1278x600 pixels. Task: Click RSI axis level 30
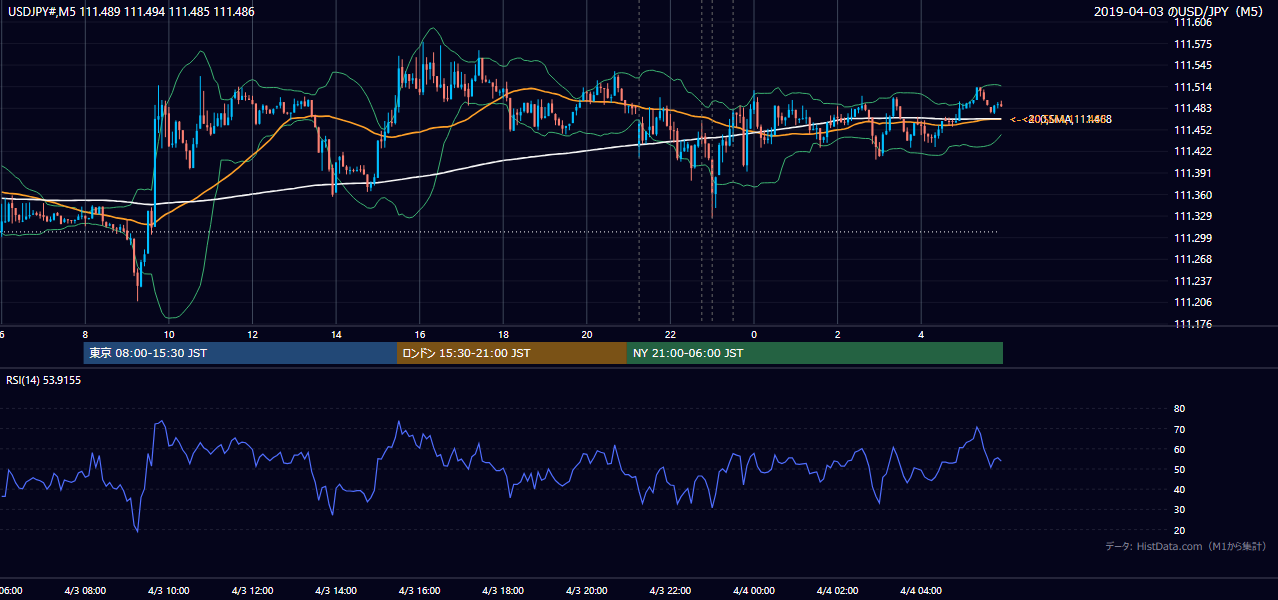(x=1179, y=510)
